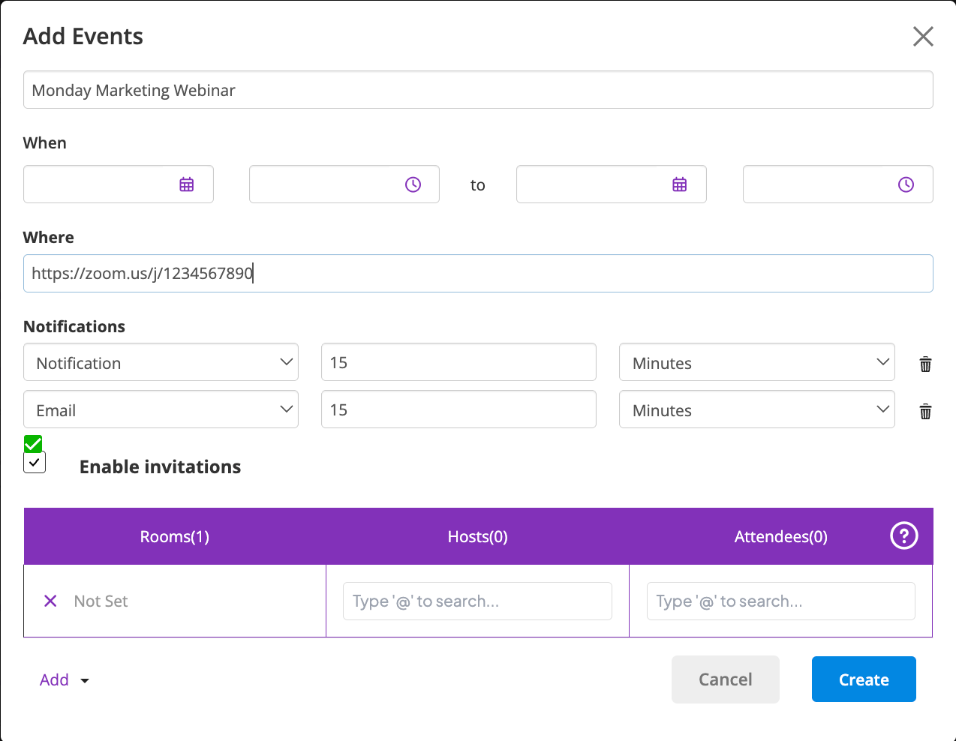This screenshot has width=956, height=741.
Task: Click the Enable invitations label
Action: pyautogui.click(x=160, y=467)
